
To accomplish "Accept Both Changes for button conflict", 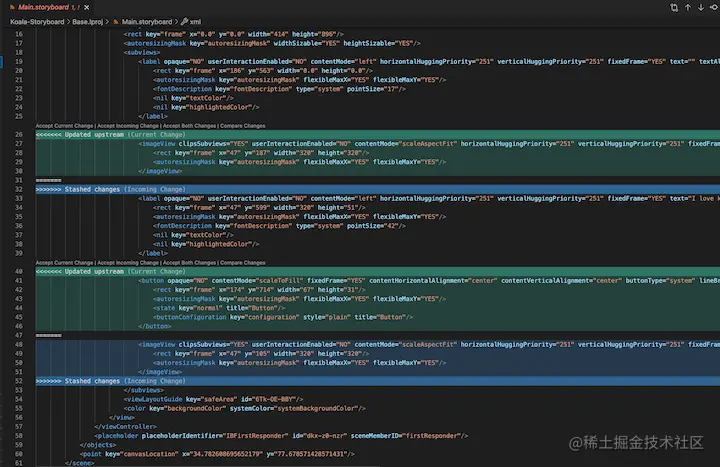I will tap(189, 263).
